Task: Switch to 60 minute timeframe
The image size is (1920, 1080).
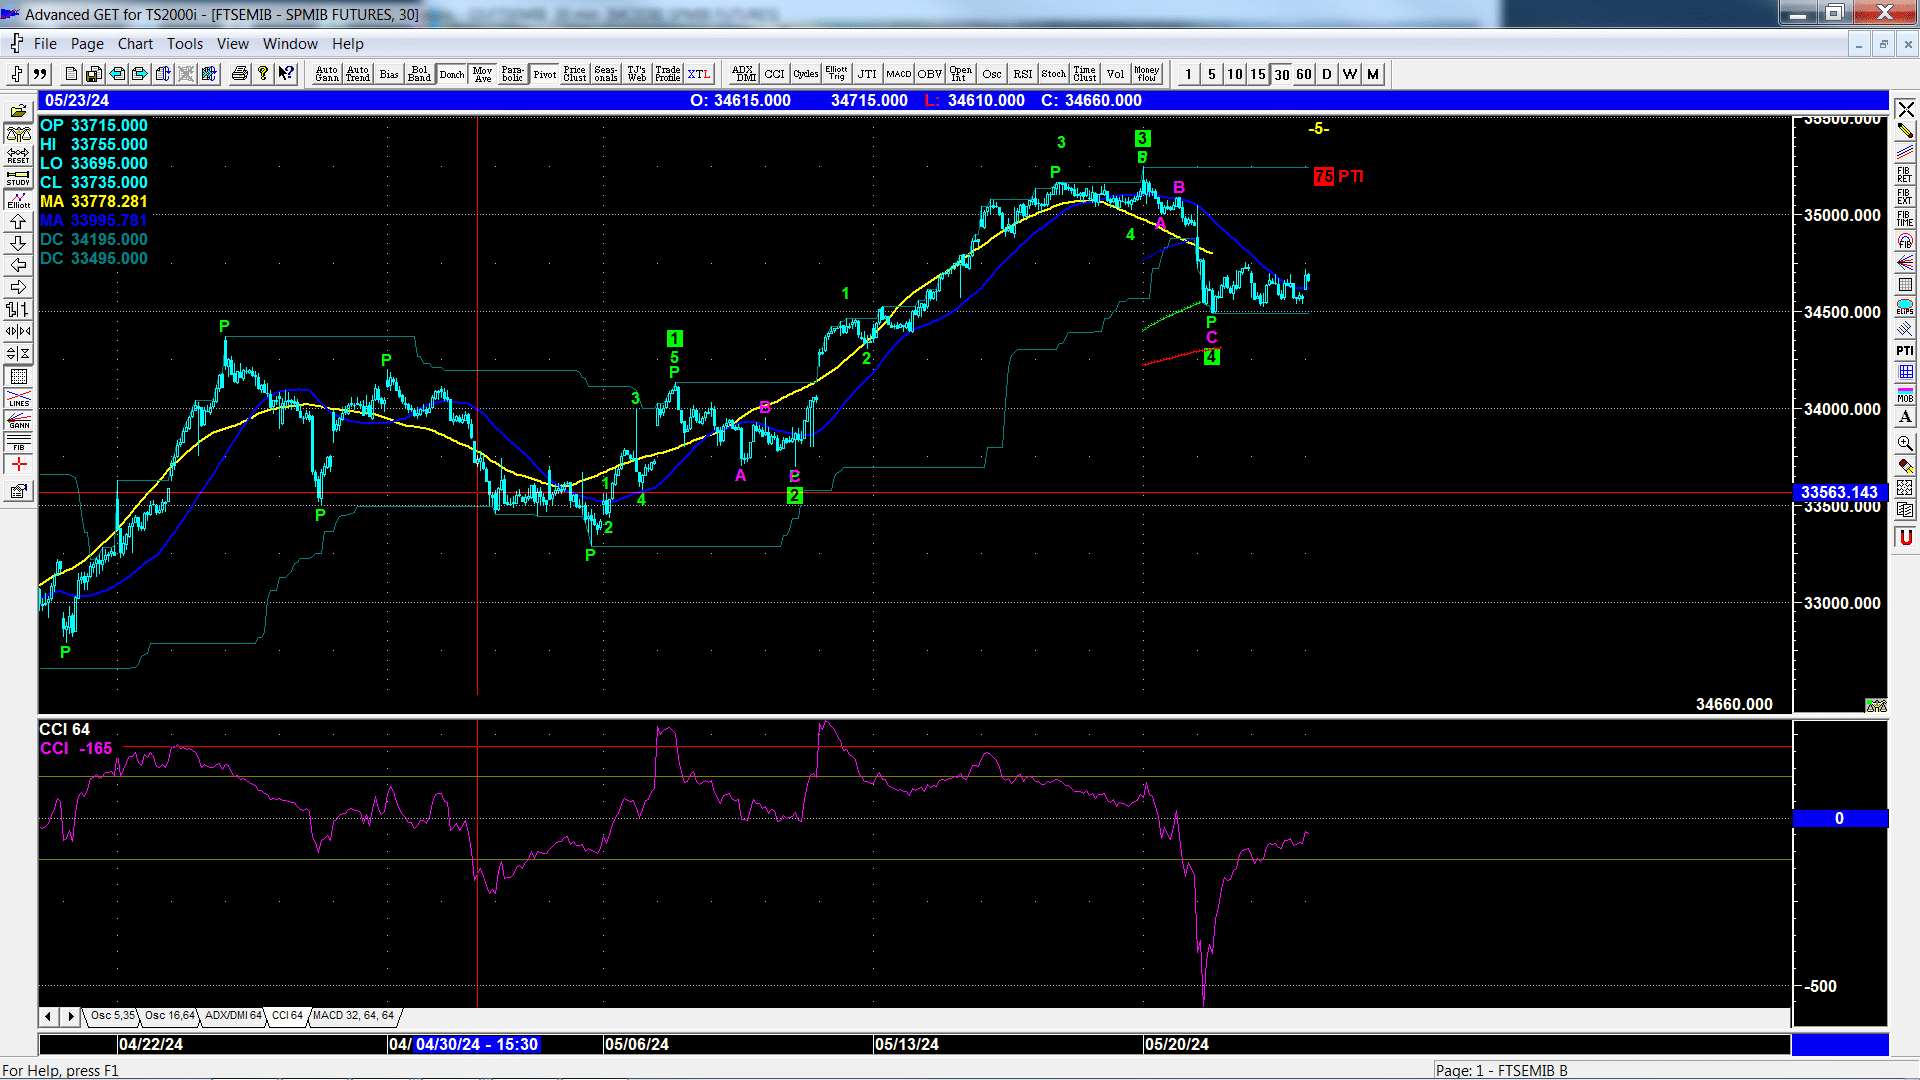Action: tap(1304, 74)
